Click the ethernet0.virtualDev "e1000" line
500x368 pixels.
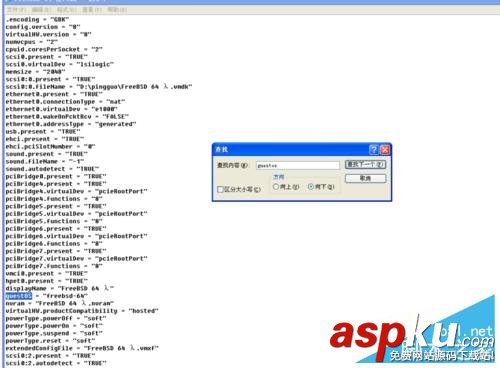[x=62, y=109]
